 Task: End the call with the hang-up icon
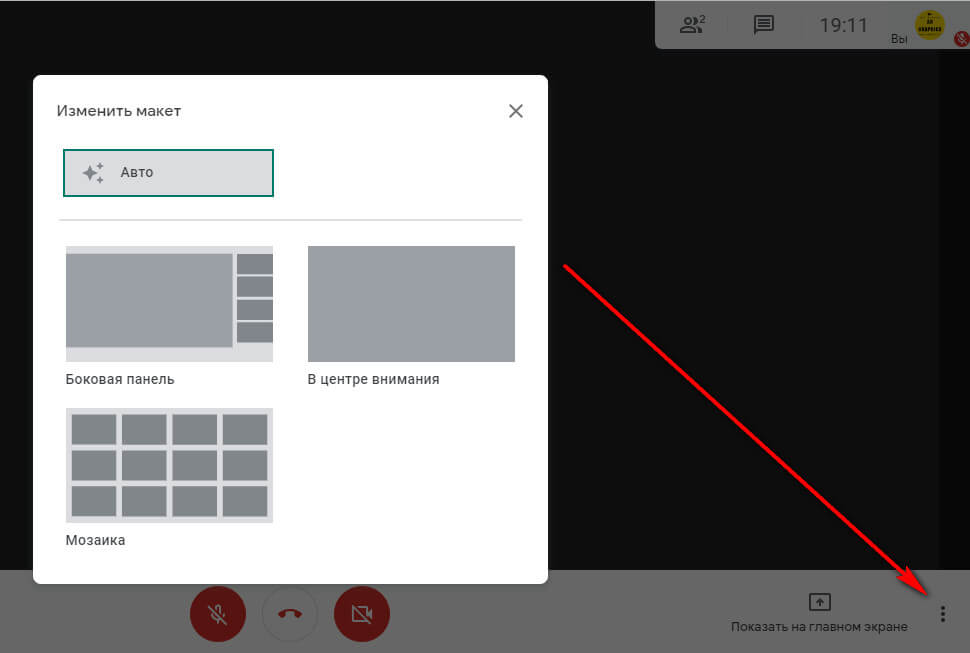289,614
